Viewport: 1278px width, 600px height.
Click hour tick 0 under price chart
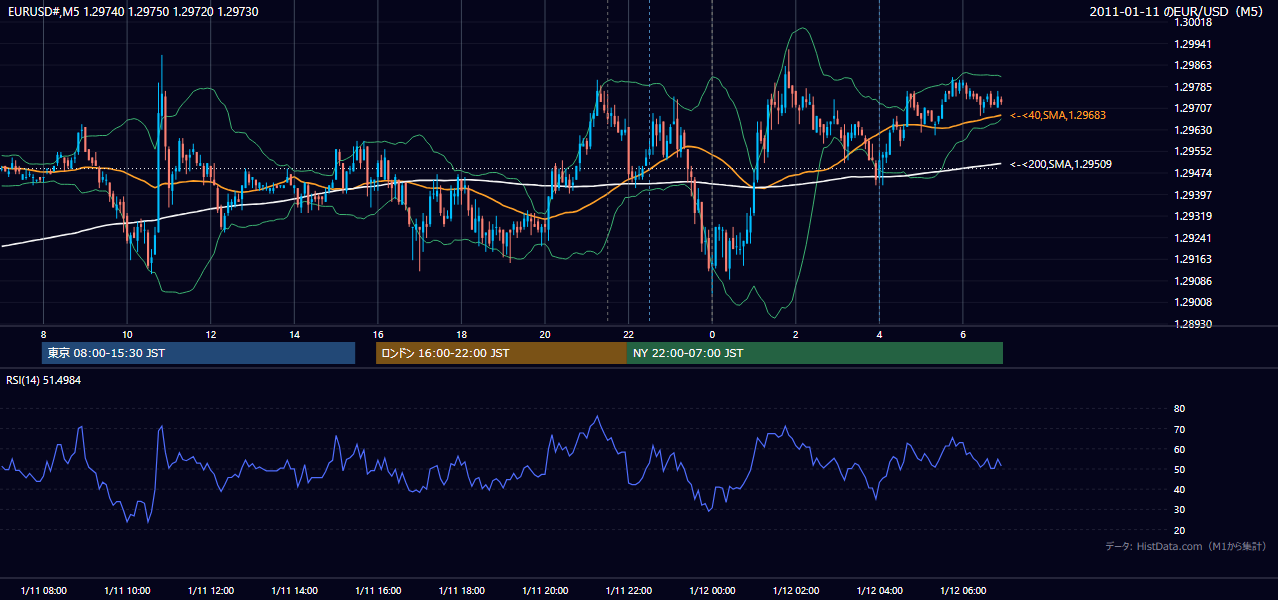point(712,334)
